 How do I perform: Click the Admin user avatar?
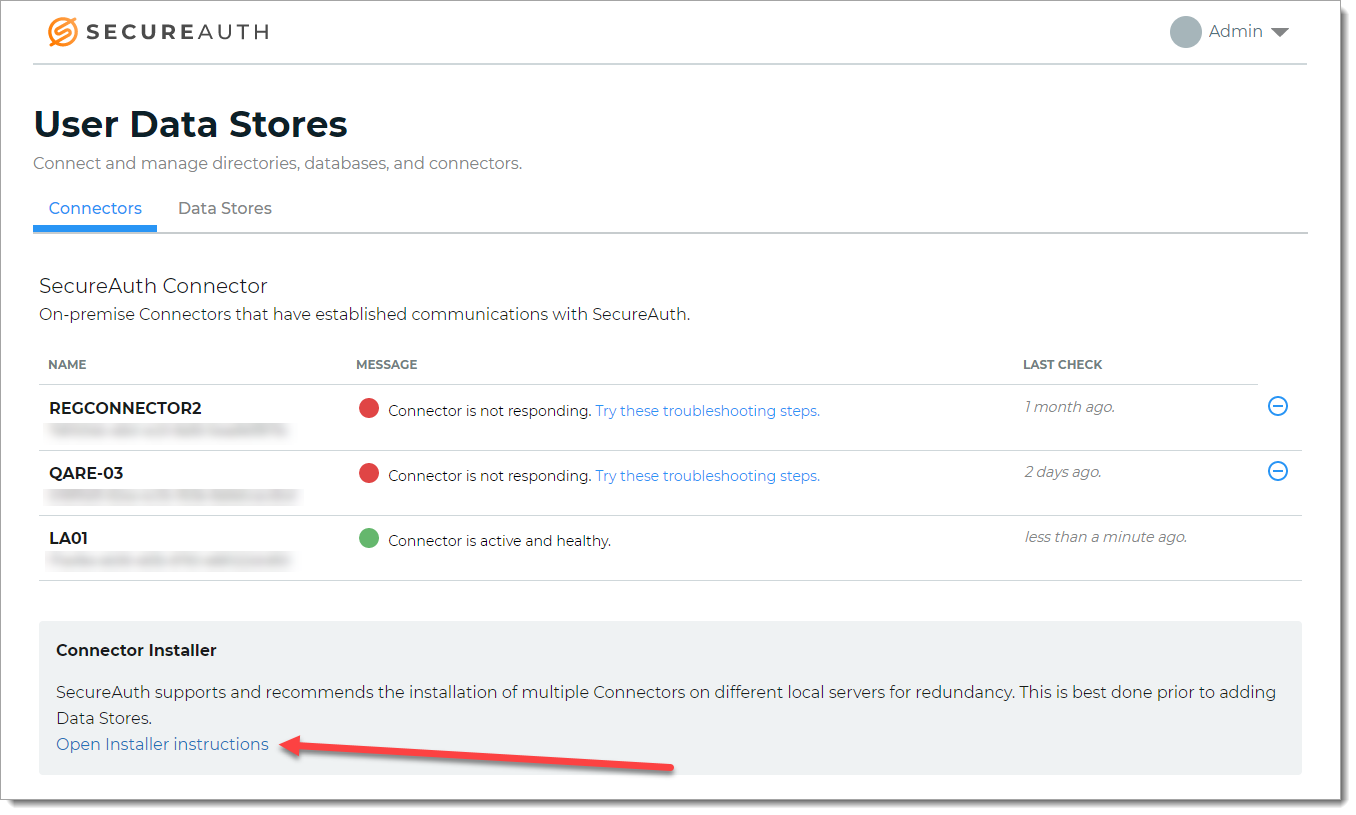tap(1185, 32)
